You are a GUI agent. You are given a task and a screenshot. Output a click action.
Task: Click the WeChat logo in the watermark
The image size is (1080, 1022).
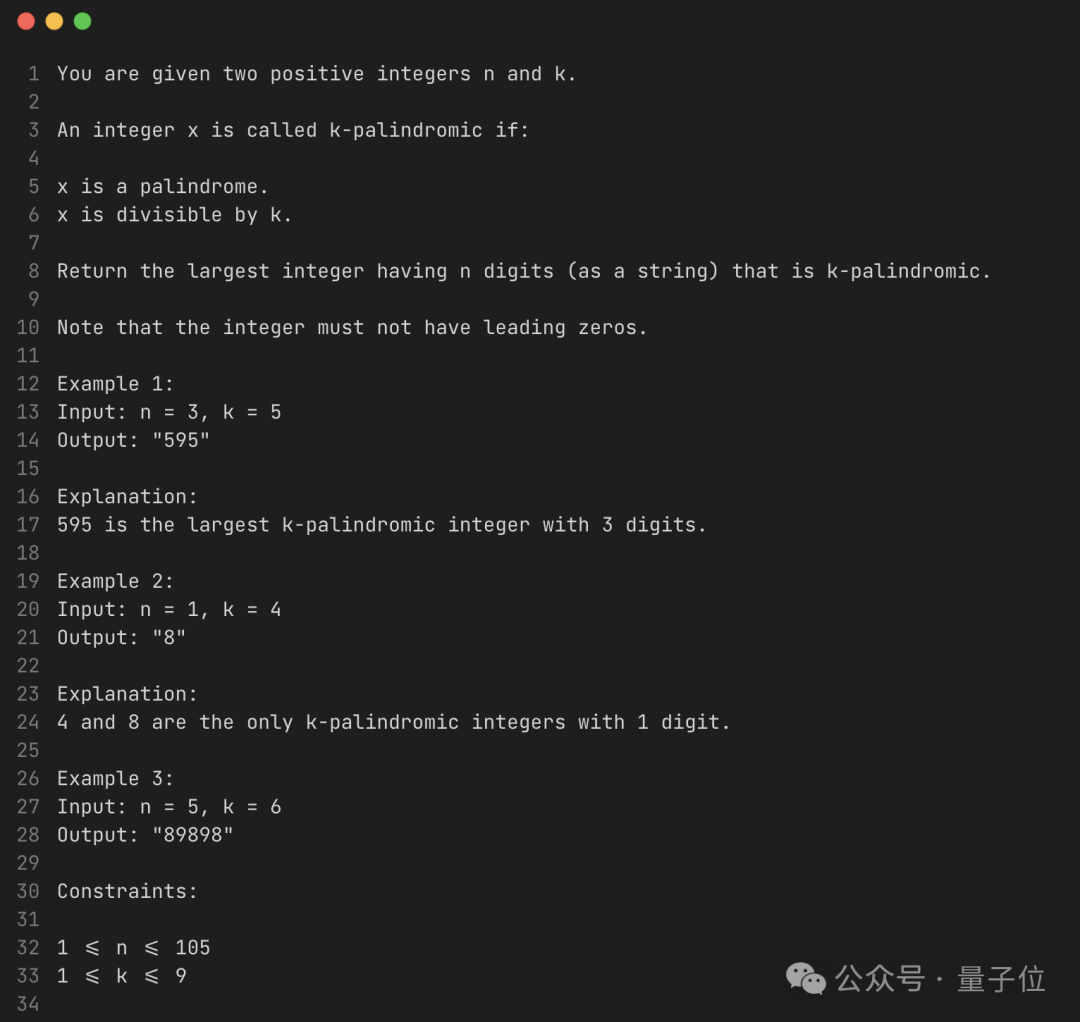806,978
